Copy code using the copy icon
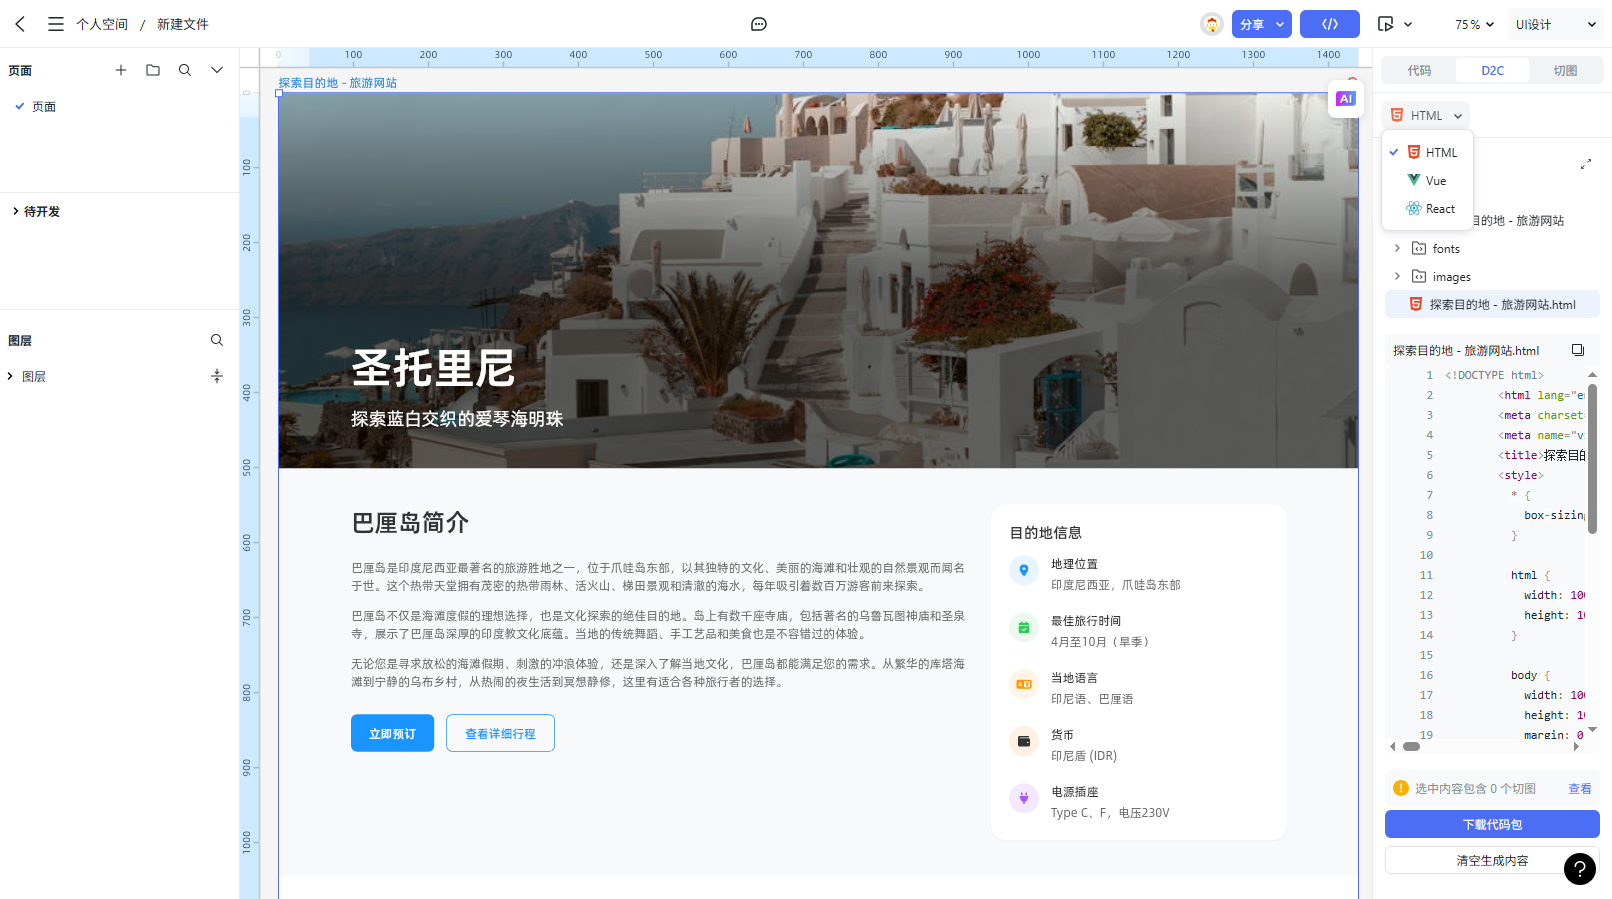This screenshot has height=899, width=1612. (x=1578, y=350)
